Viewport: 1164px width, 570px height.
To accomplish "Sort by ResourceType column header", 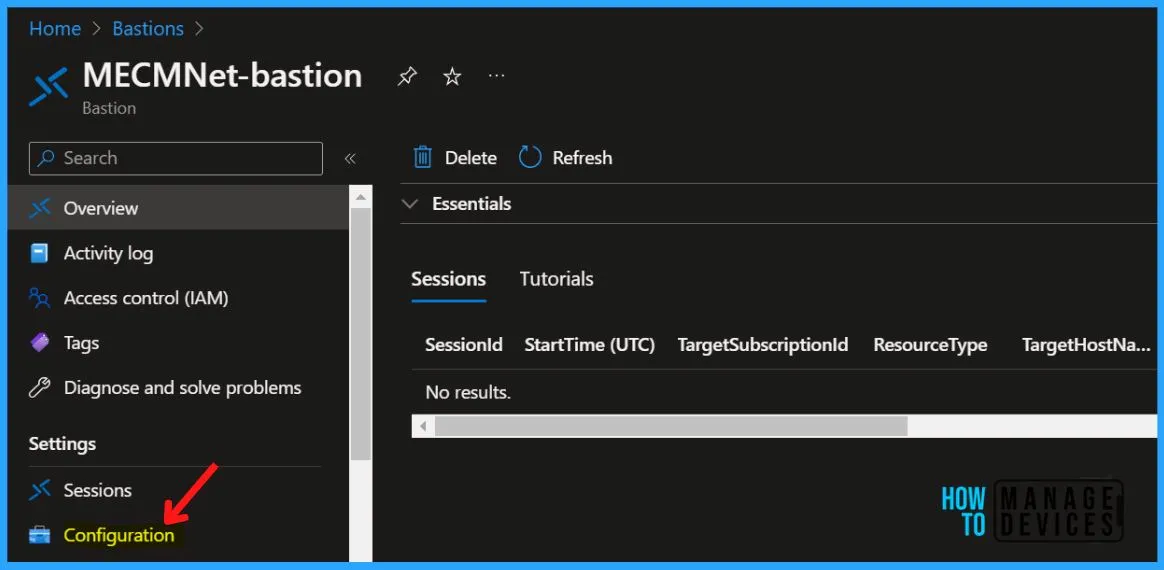I will [930, 345].
